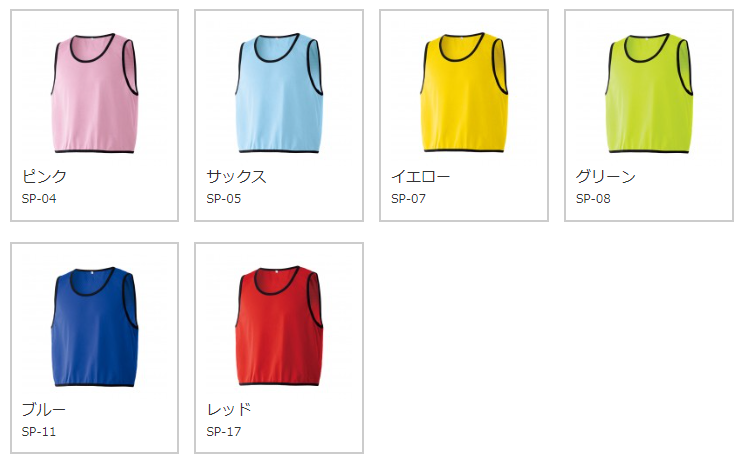
Task: Click the イエロー color name label
Action: click(x=421, y=176)
